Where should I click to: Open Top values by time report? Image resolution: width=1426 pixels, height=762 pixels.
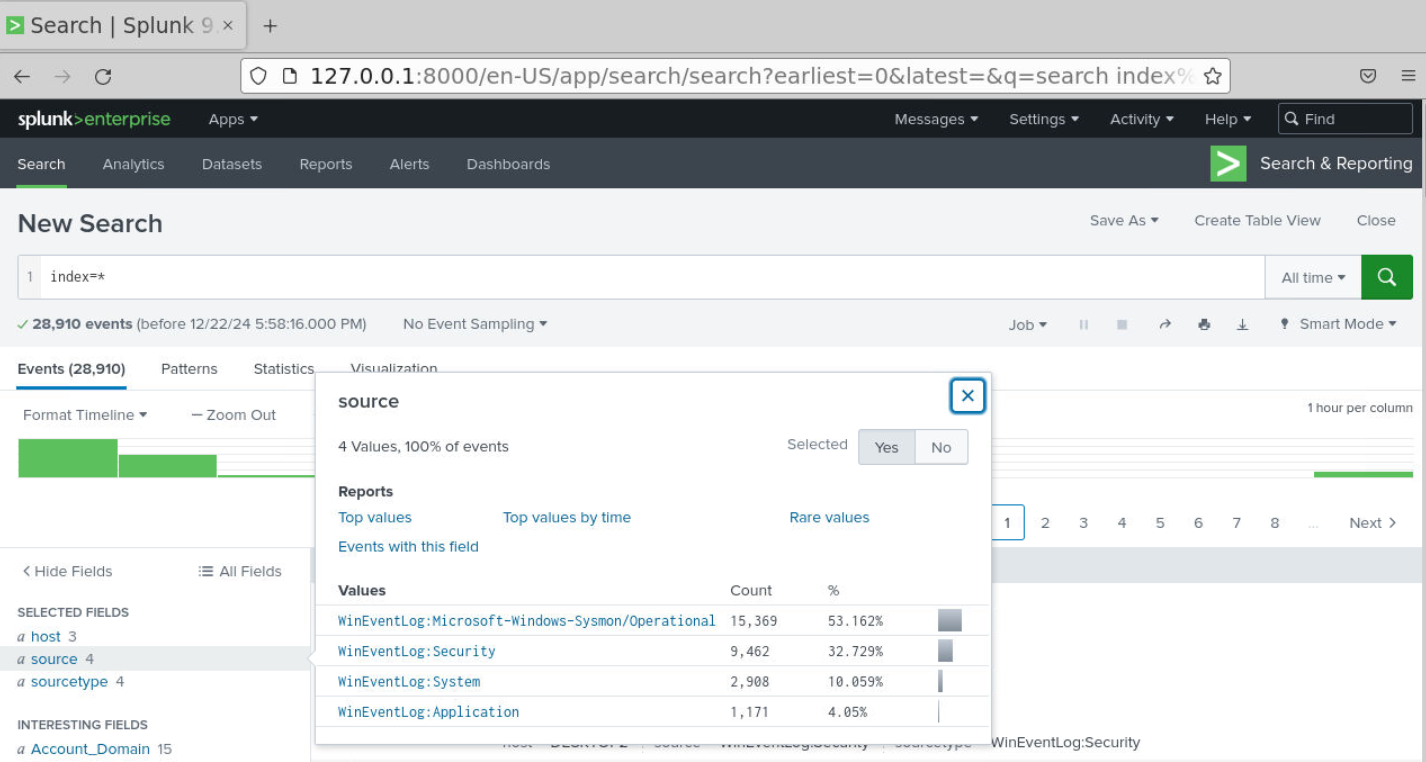coord(567,517)
